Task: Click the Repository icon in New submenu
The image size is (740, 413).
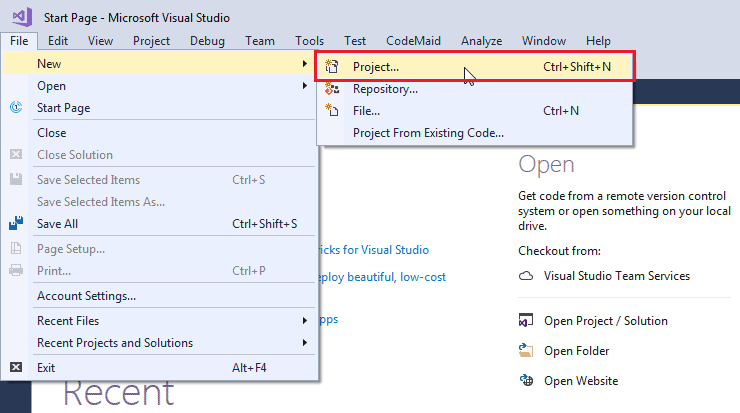Action: coord(333,89)
